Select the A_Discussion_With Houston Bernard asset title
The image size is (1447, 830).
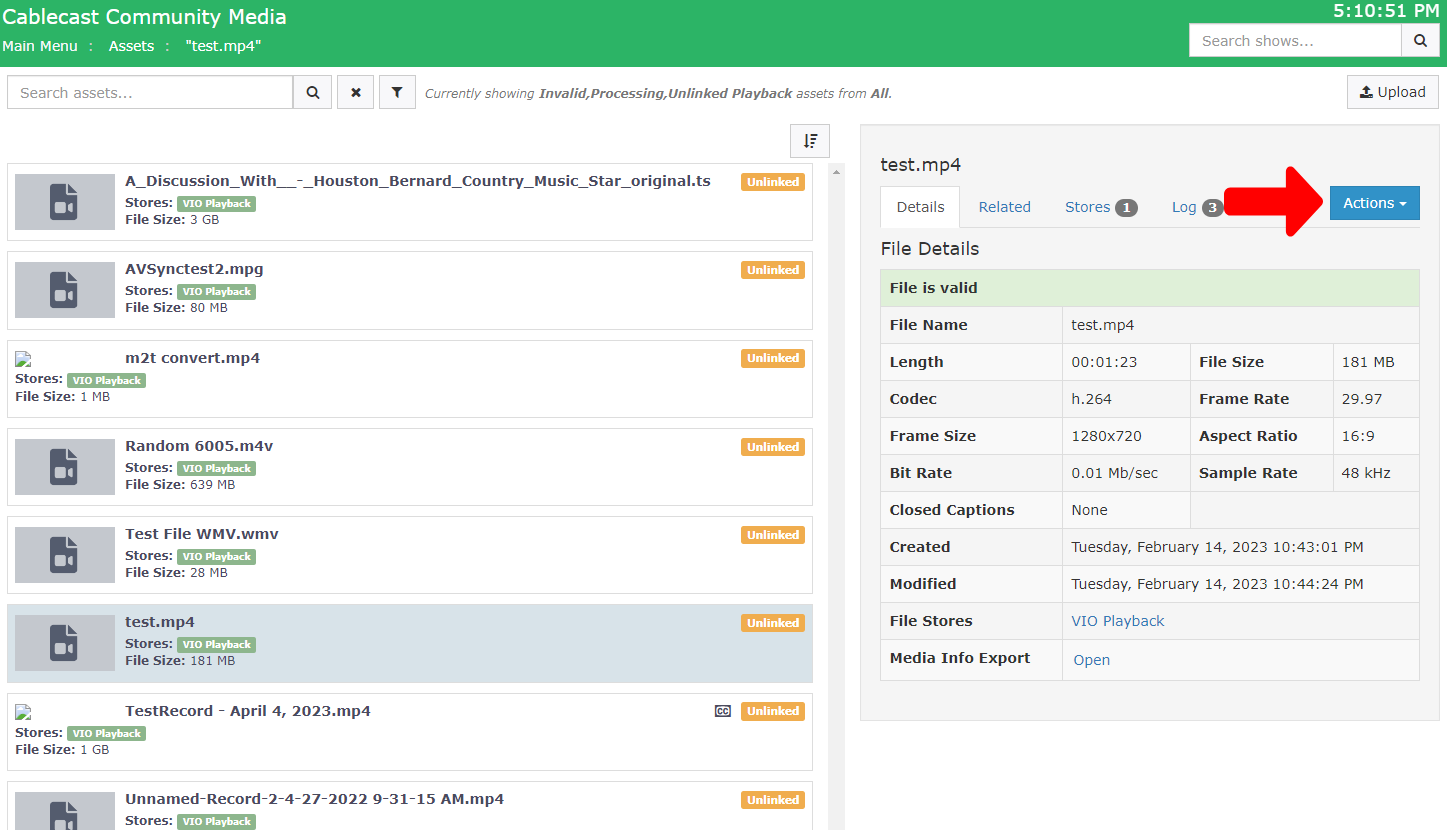[x=418, y=181]
